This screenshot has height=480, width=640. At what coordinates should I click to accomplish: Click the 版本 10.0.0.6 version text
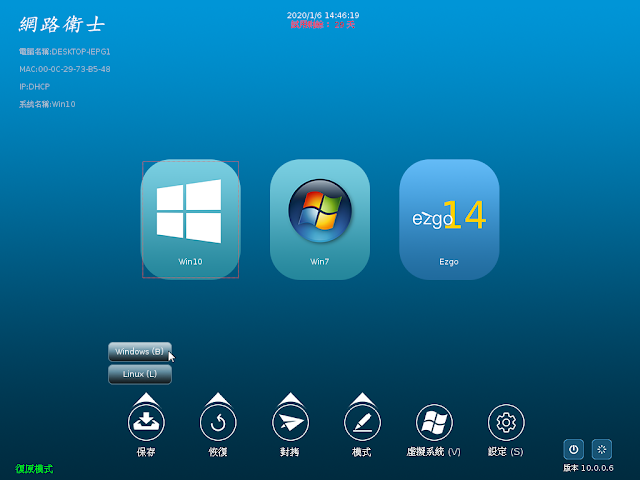point(588,468)
